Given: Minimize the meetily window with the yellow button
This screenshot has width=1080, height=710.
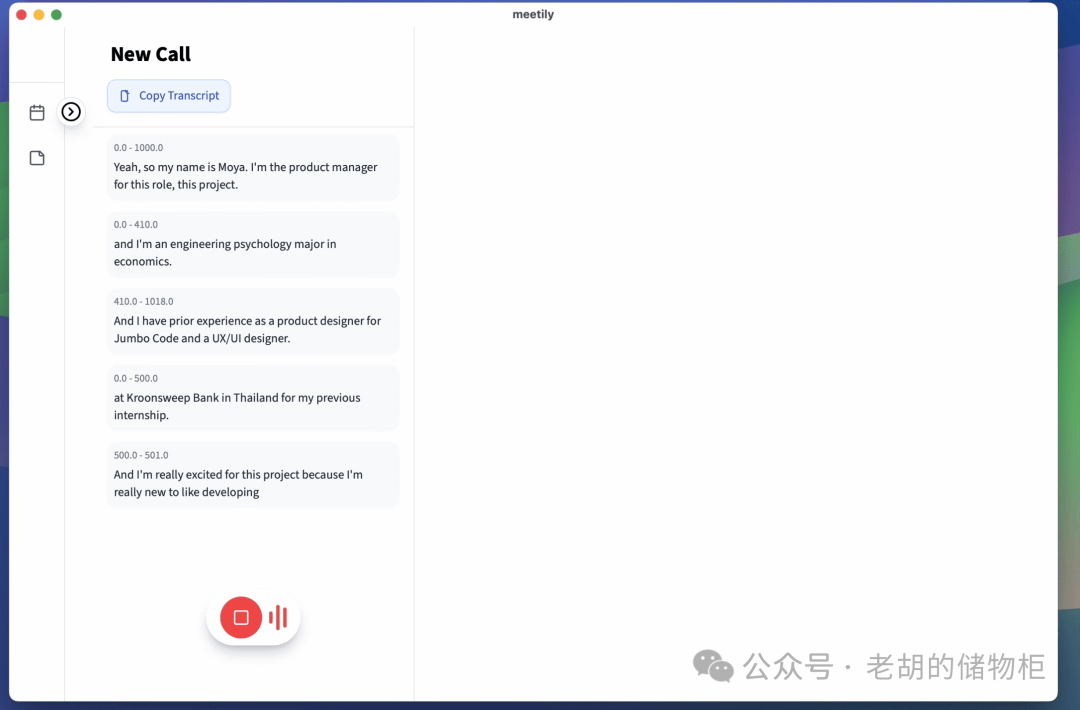Looking at the screenshot, I should click(39, 14).
